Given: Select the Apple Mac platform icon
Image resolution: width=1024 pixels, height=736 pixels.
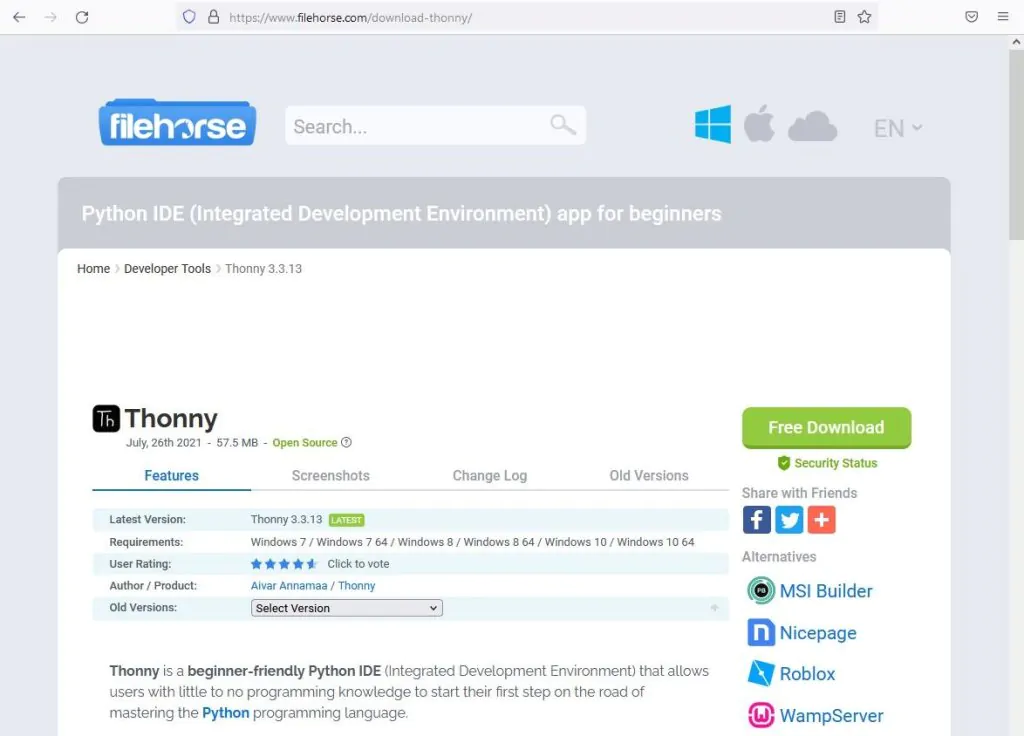Looking at the screenshot, I should pyautogui.click(x=759, y=123).
